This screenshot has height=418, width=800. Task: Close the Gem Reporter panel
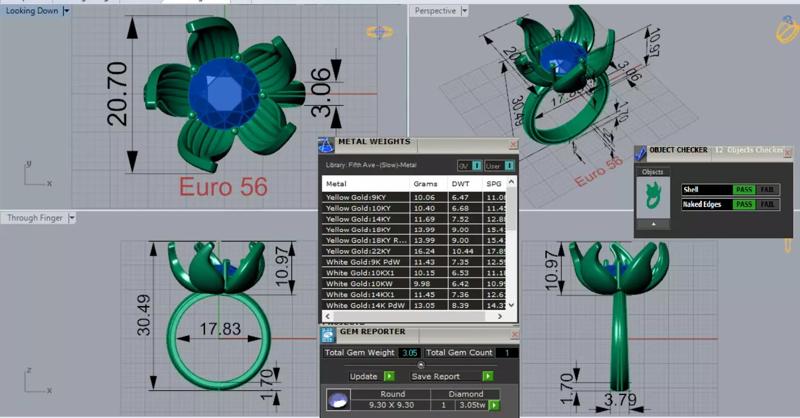514,335
